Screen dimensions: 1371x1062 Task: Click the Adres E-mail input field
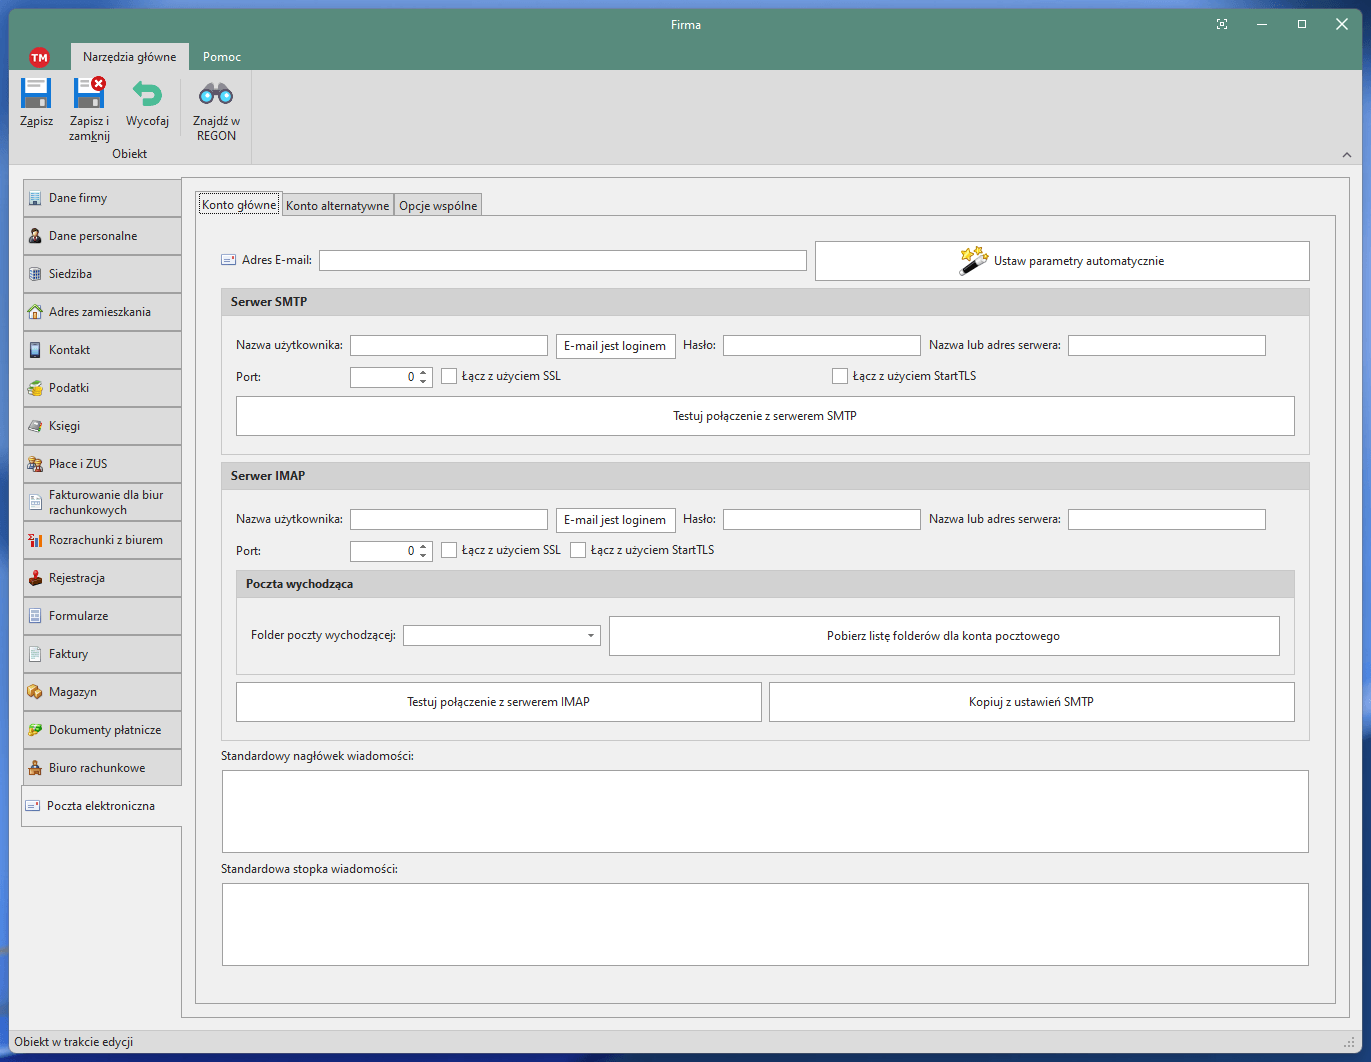pyautogui.click(x=562, y=261)
